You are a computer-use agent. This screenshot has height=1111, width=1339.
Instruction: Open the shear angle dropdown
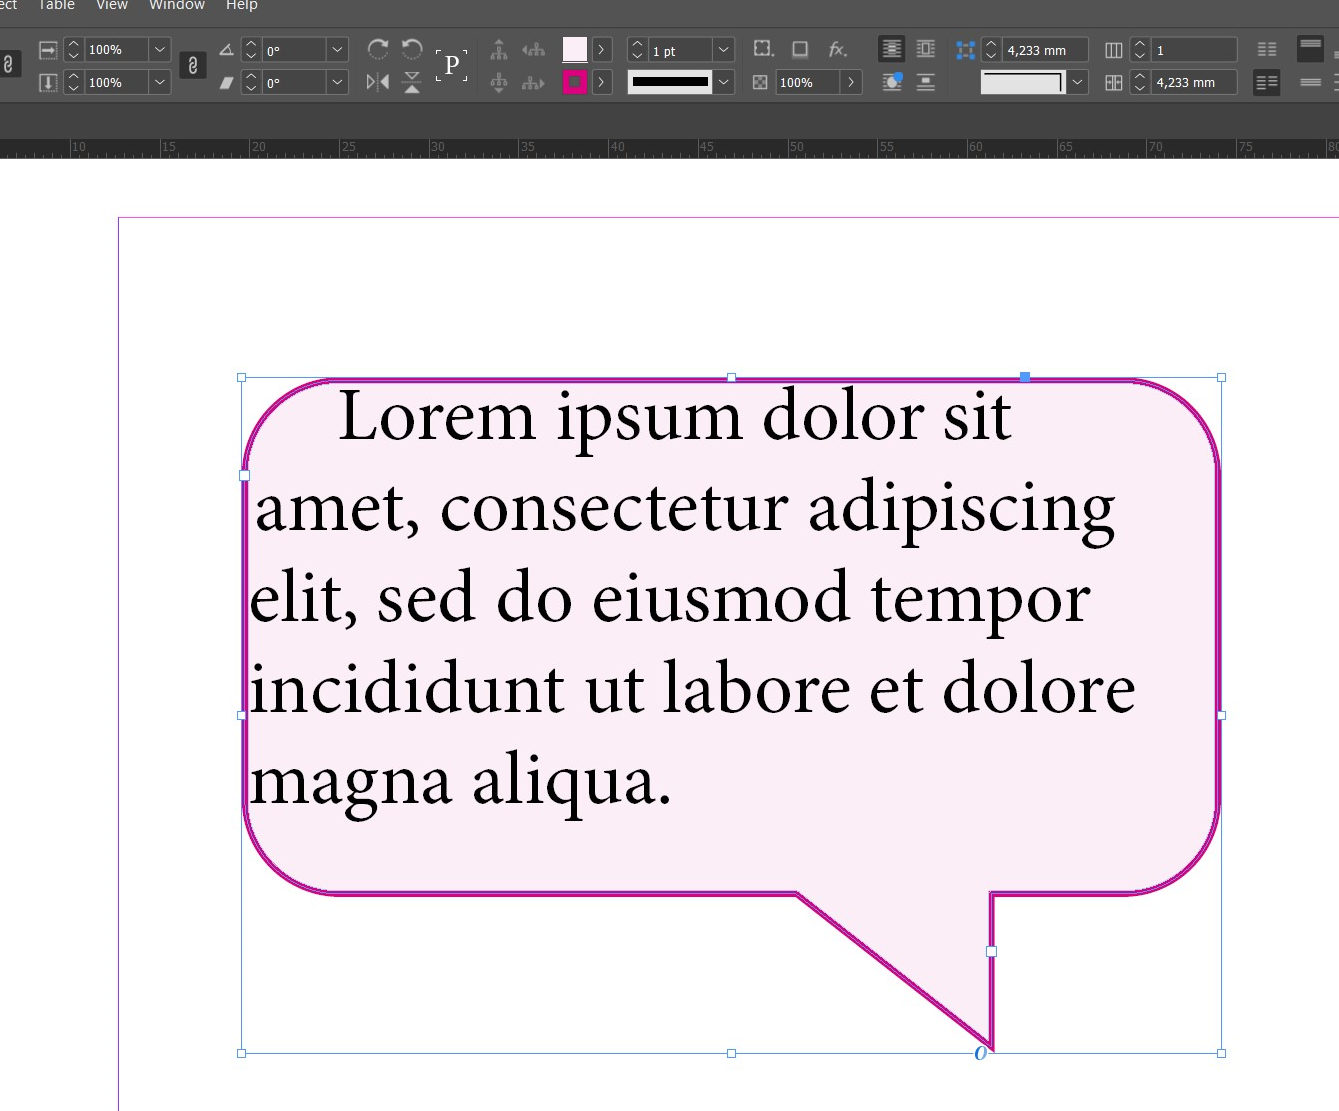[x=338, y=82]
